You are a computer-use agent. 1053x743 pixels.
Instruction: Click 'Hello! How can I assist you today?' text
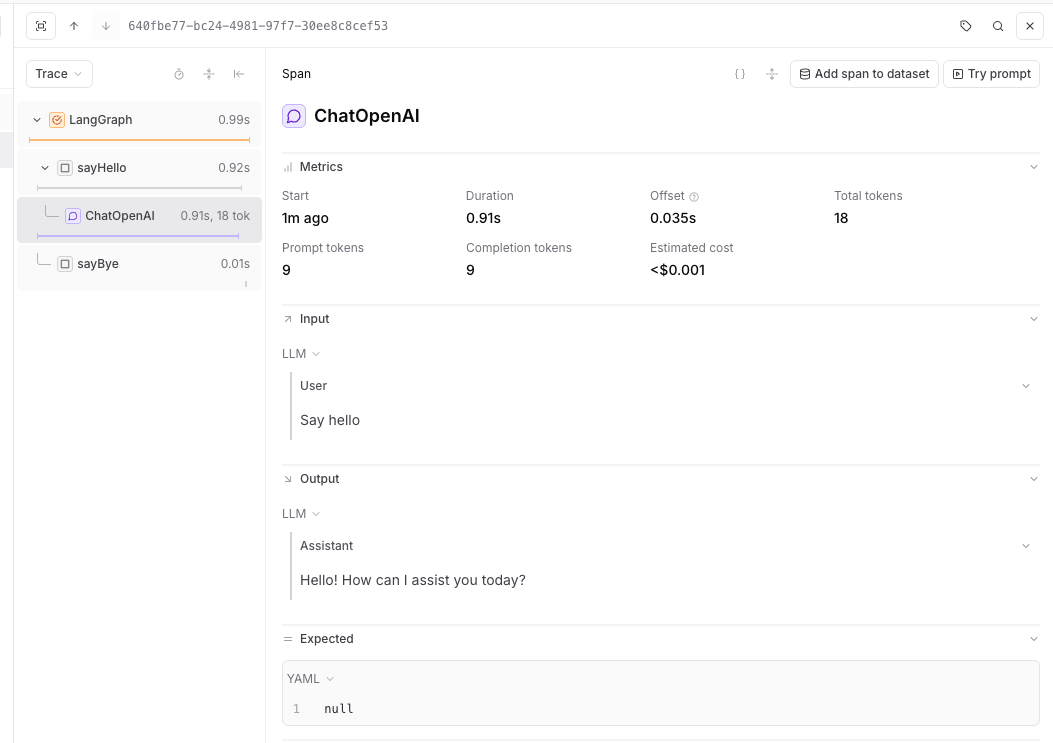[413, 580]
